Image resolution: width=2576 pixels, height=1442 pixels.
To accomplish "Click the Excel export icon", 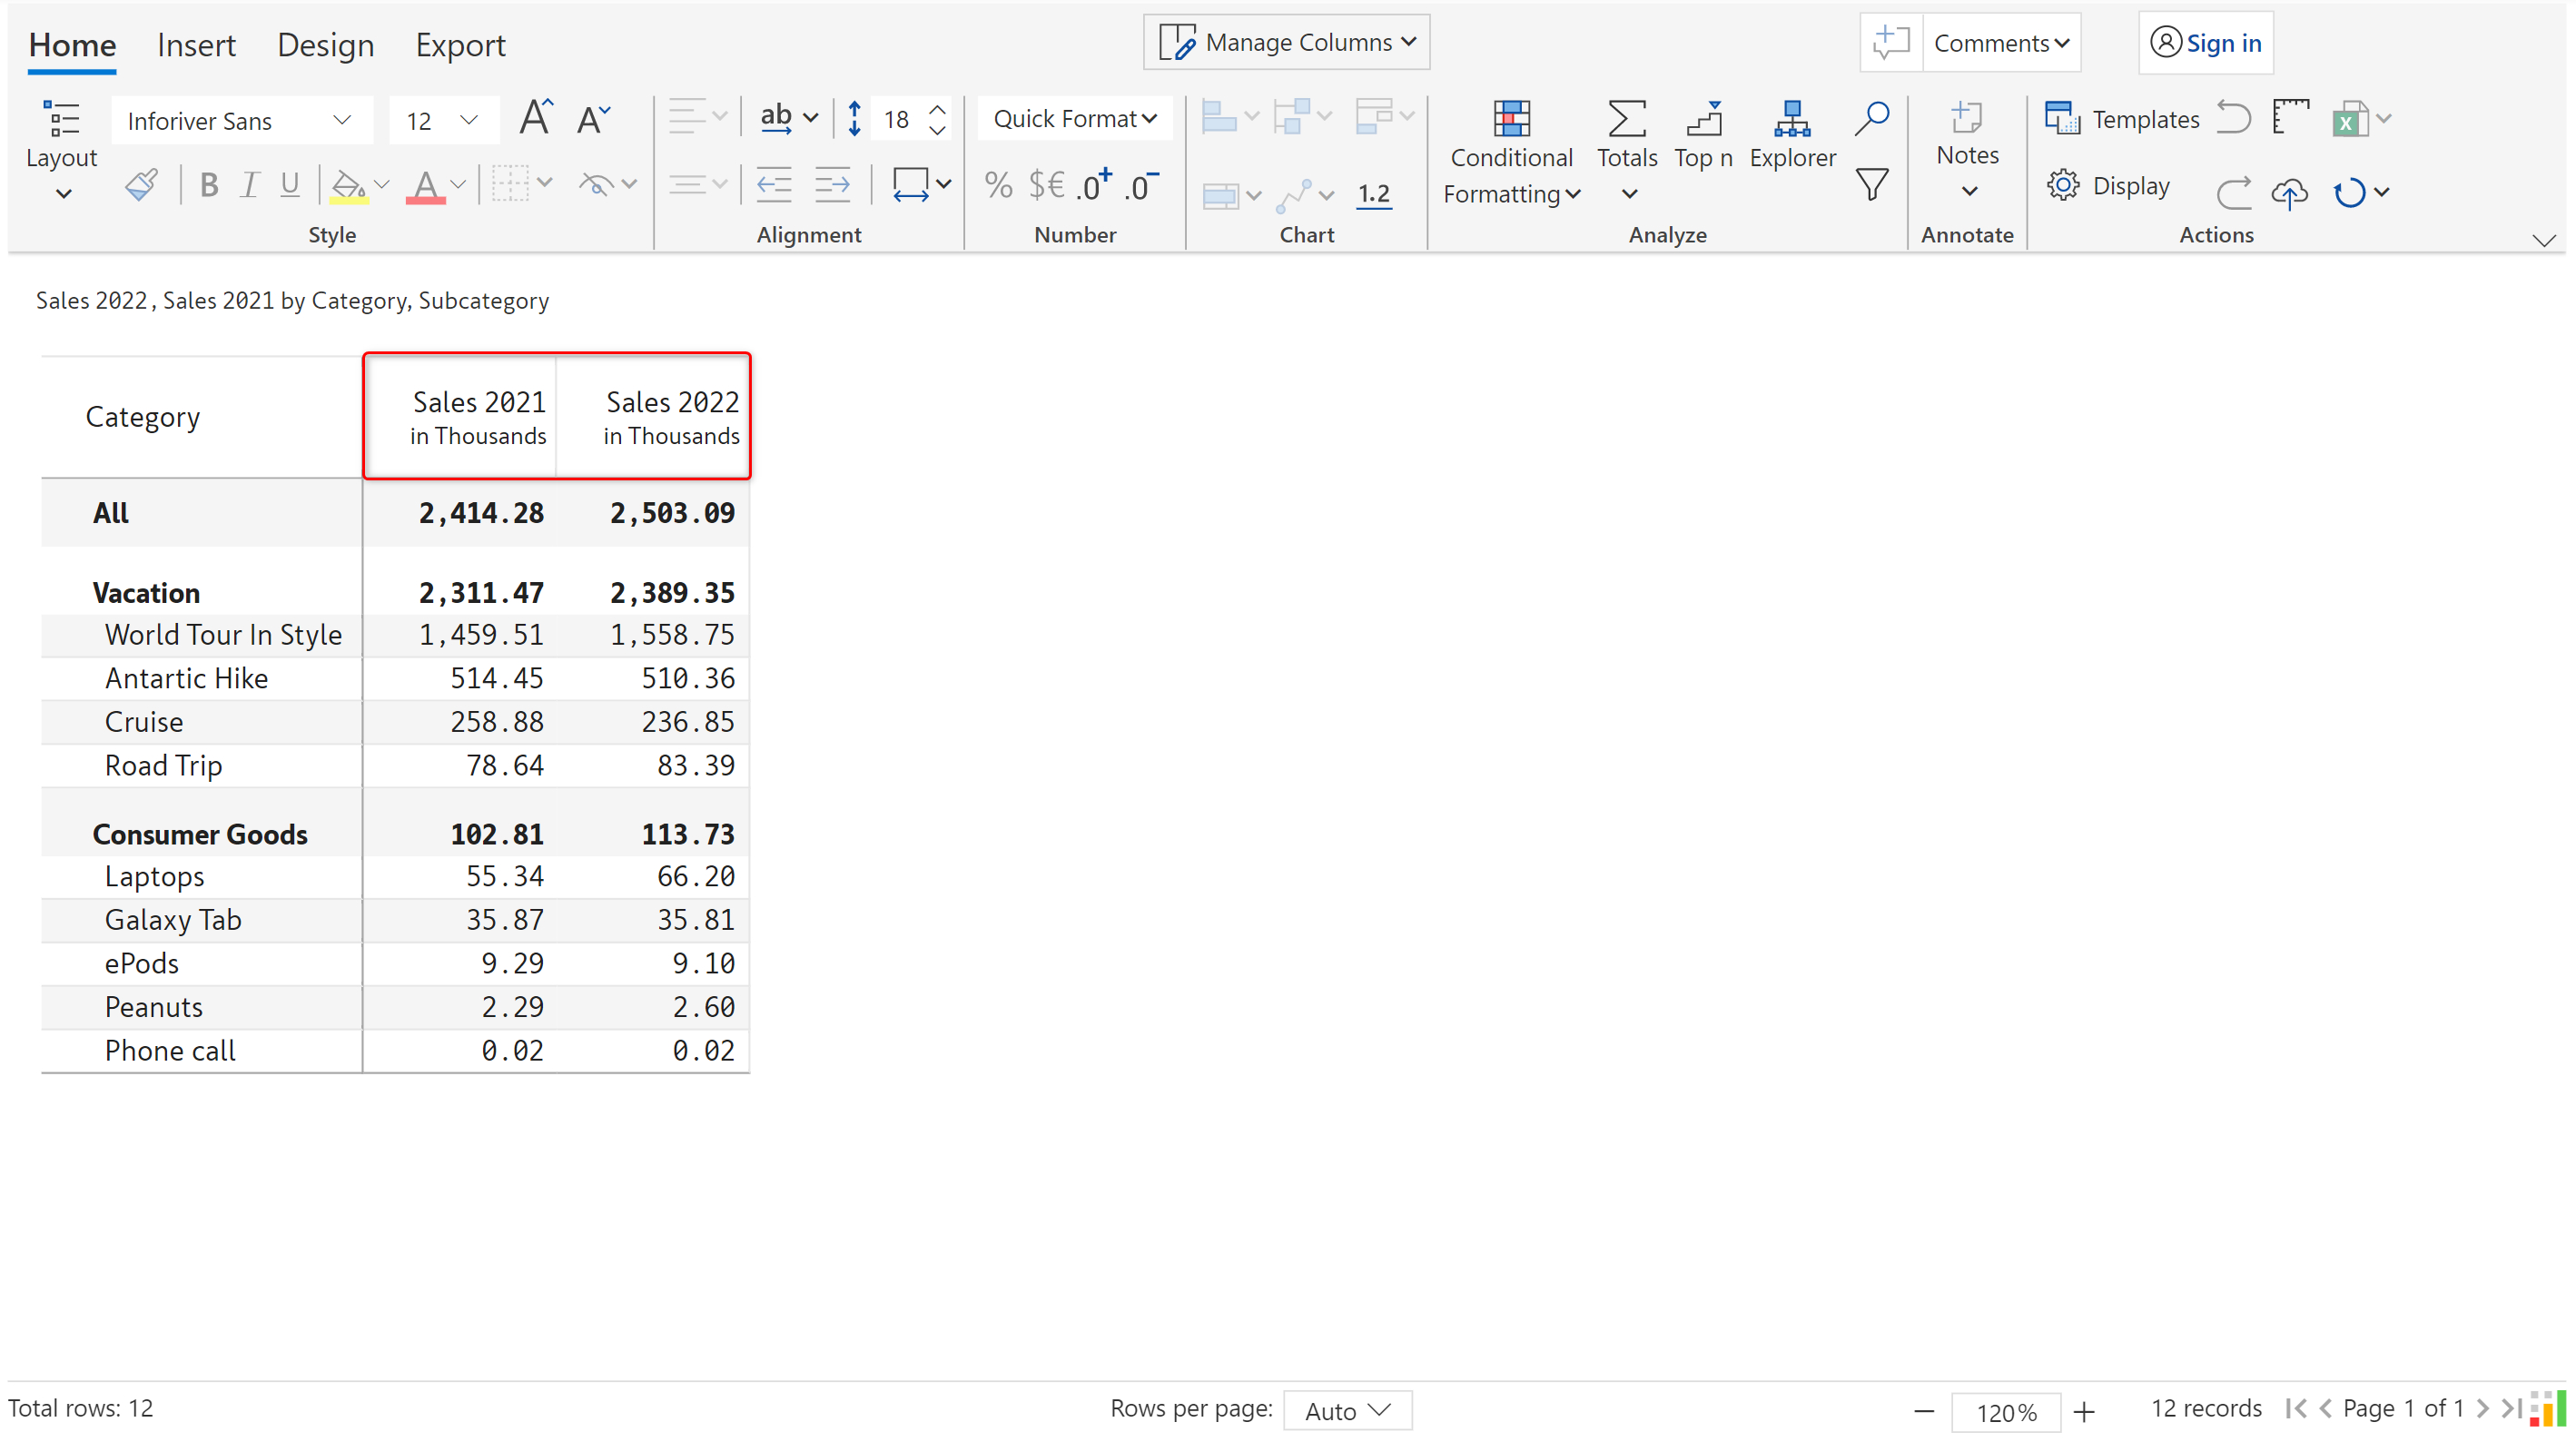I will pyautogui.click(x=2350, y=118).
